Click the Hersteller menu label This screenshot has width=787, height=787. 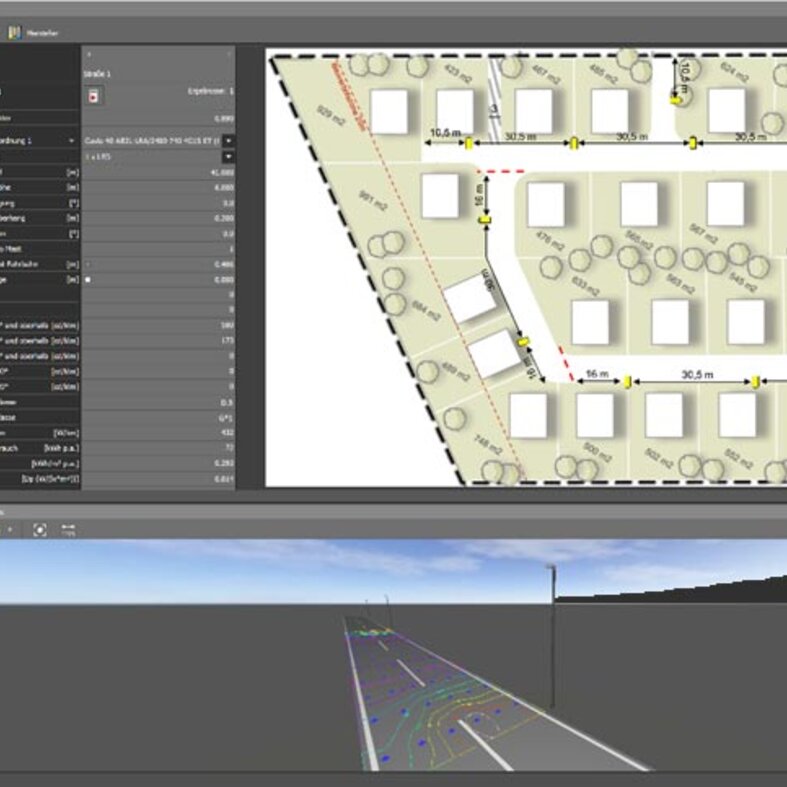click(x=41, y=32)
